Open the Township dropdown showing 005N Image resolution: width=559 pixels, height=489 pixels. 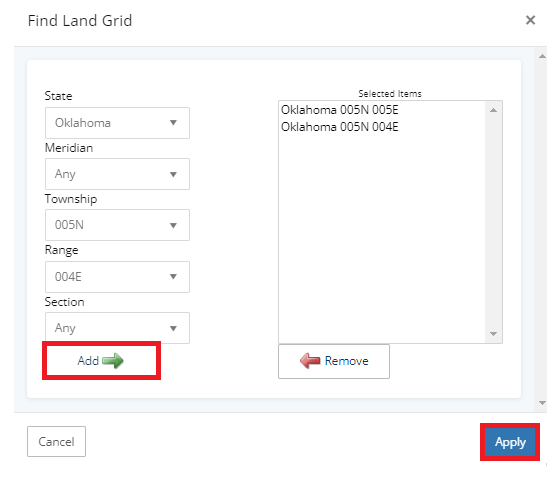click(x=117, y=225)
